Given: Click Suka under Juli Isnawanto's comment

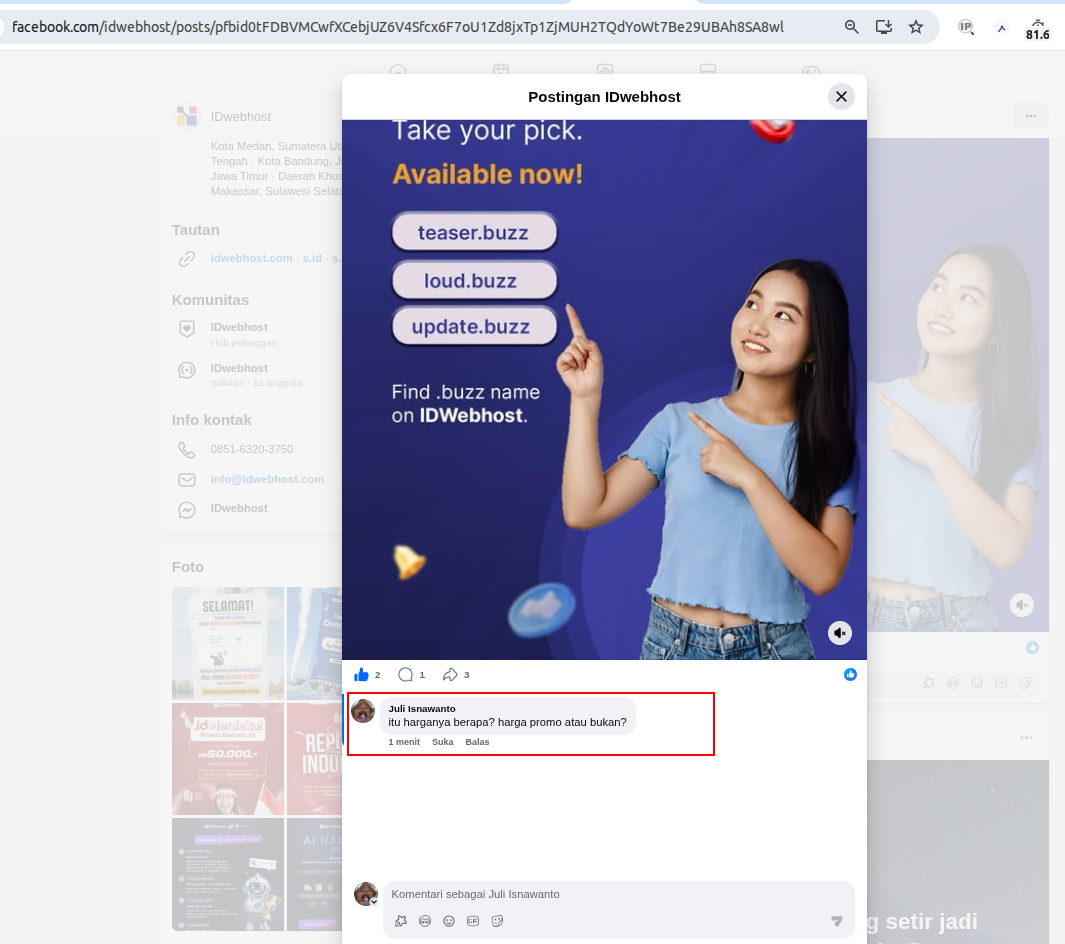Looking at the screenshot, I should 442,742.
